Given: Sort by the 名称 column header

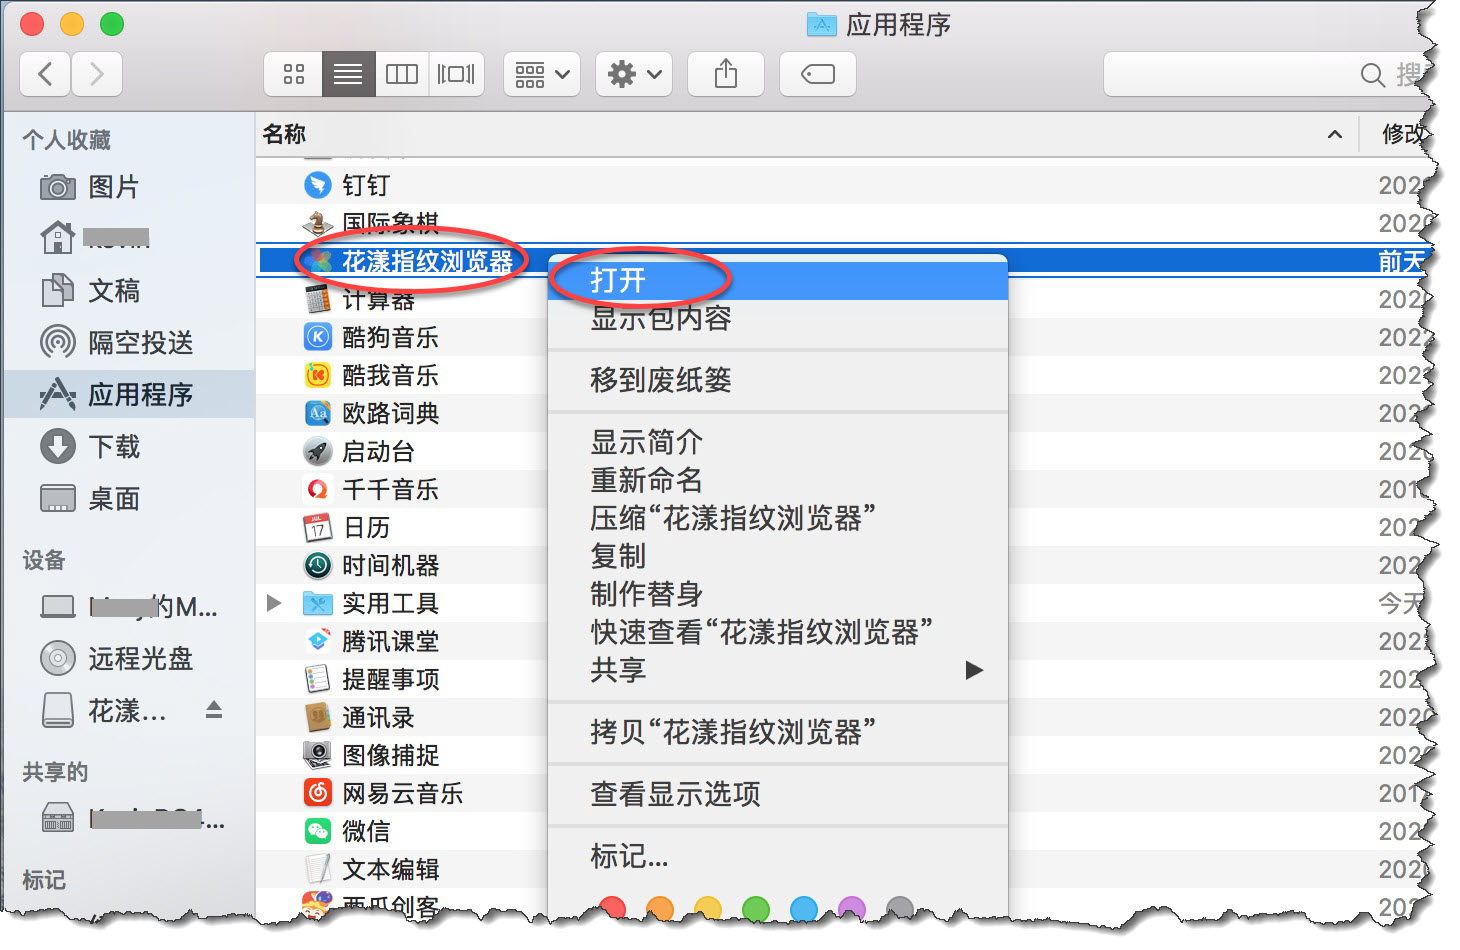Looking at the screenshot, I should click(x=284, y=134).
